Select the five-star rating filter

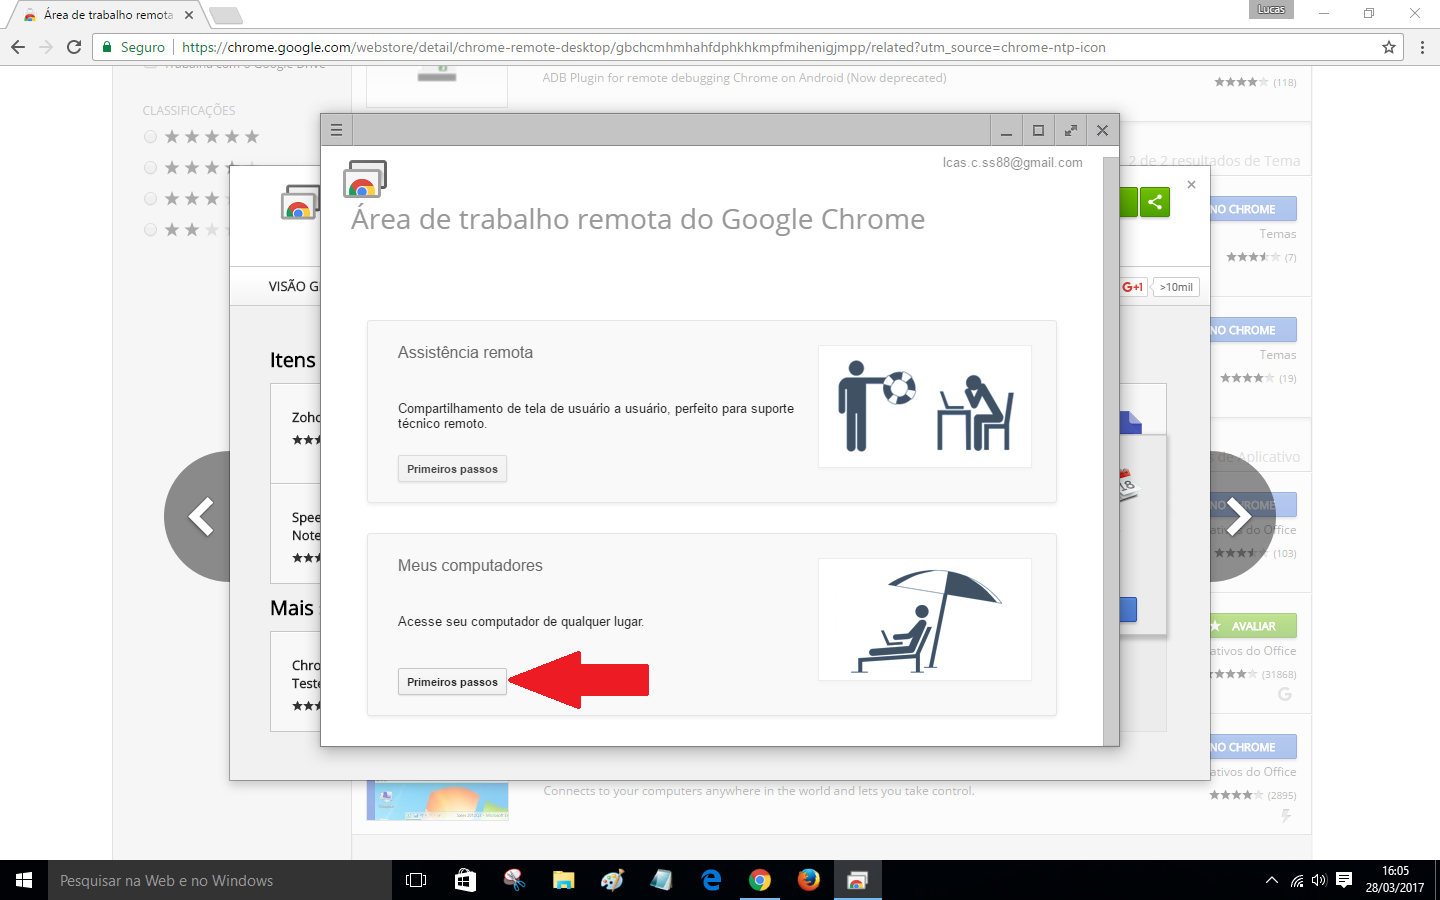(x=150, y=137)
